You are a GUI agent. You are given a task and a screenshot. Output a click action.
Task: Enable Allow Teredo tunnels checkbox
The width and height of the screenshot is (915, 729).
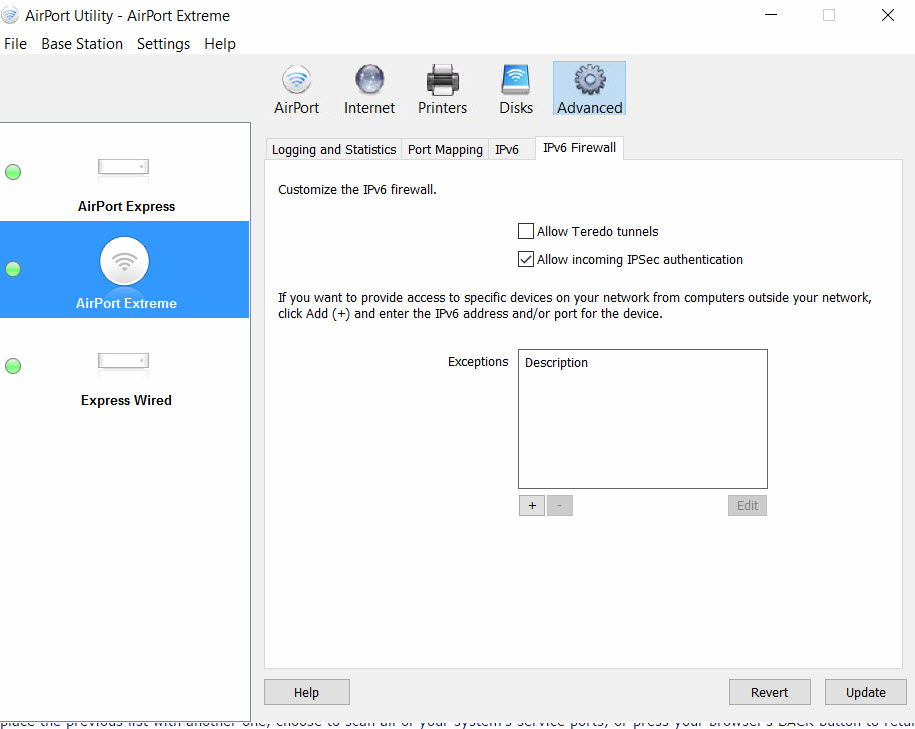pos(526,231)
